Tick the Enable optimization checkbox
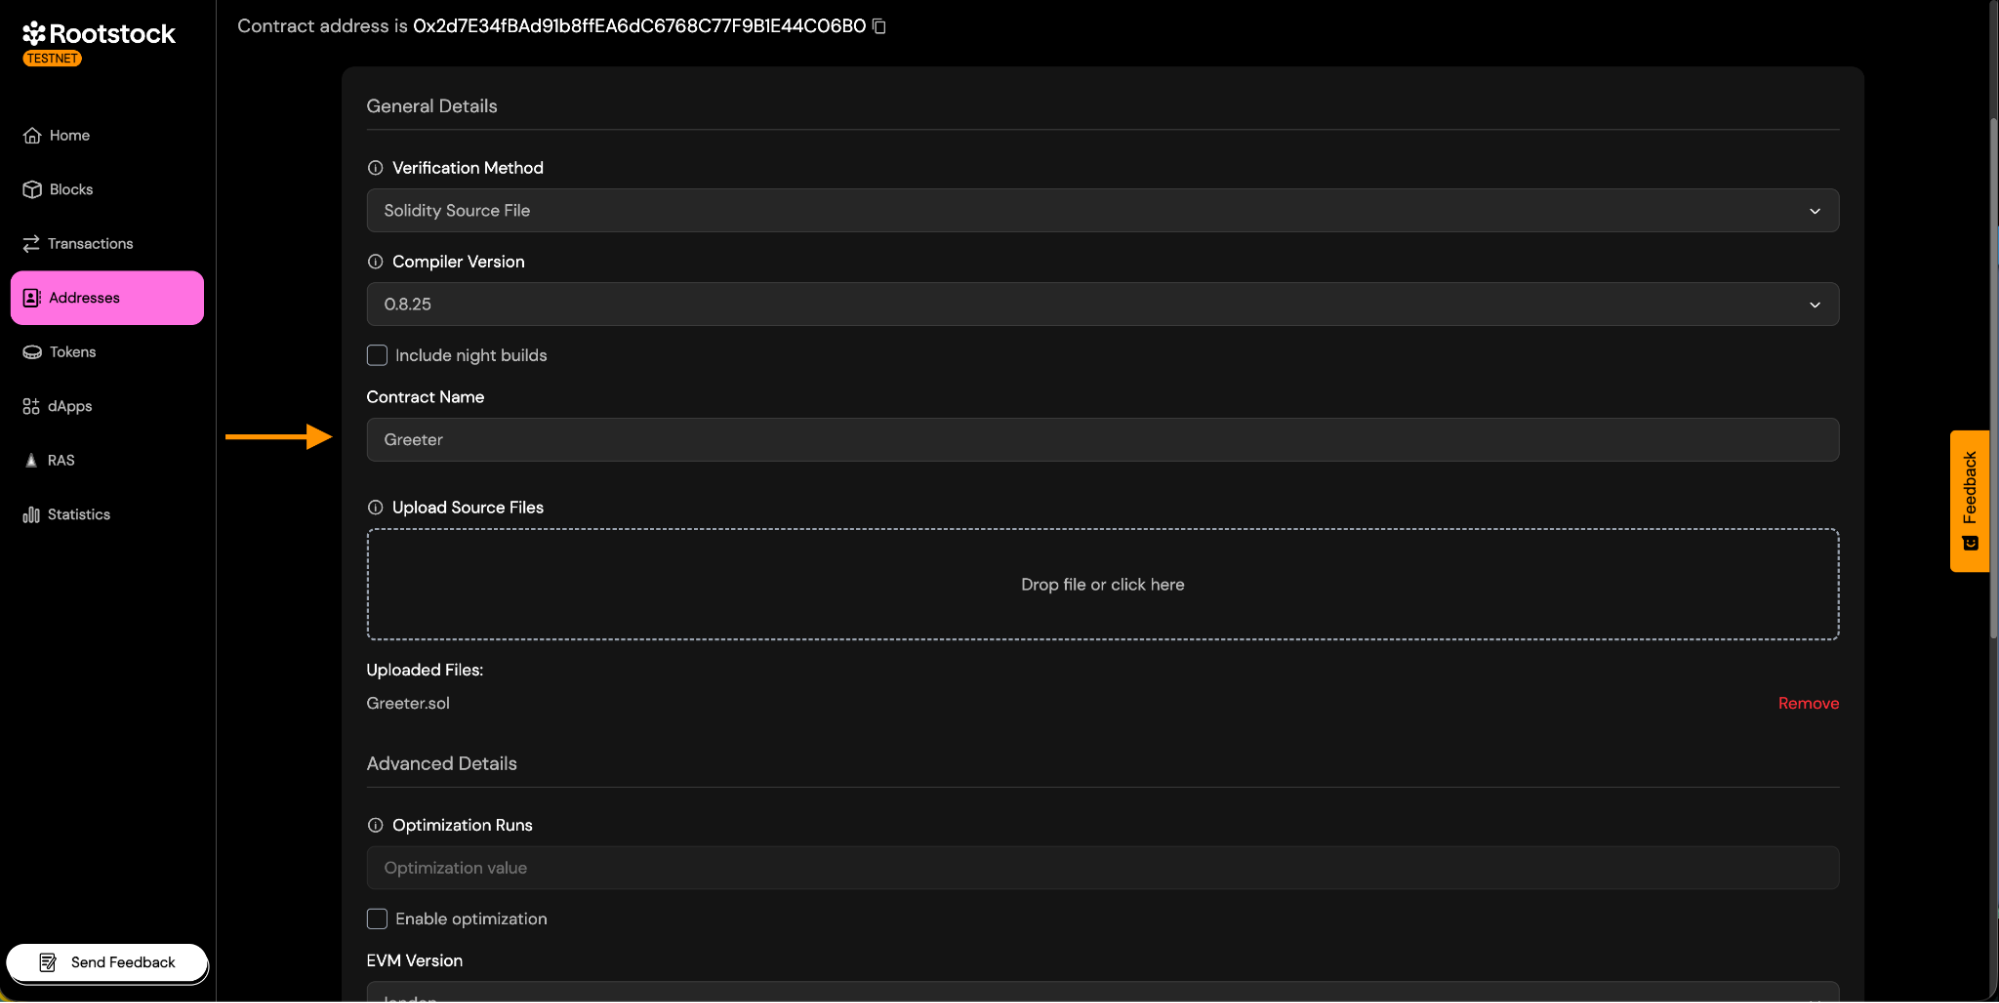This screenshot has height=1003, width=1999. (x=377, y=919)
